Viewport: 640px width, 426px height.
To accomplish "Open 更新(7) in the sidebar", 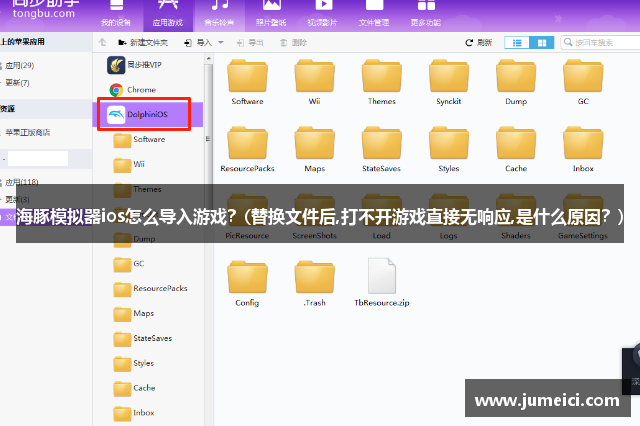I will coord(17,83).
